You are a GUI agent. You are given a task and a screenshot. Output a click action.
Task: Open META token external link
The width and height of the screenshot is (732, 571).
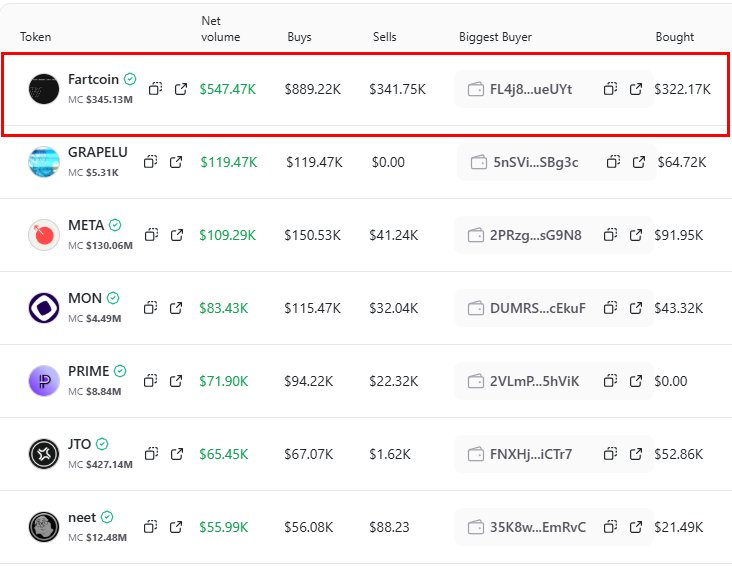177,235
